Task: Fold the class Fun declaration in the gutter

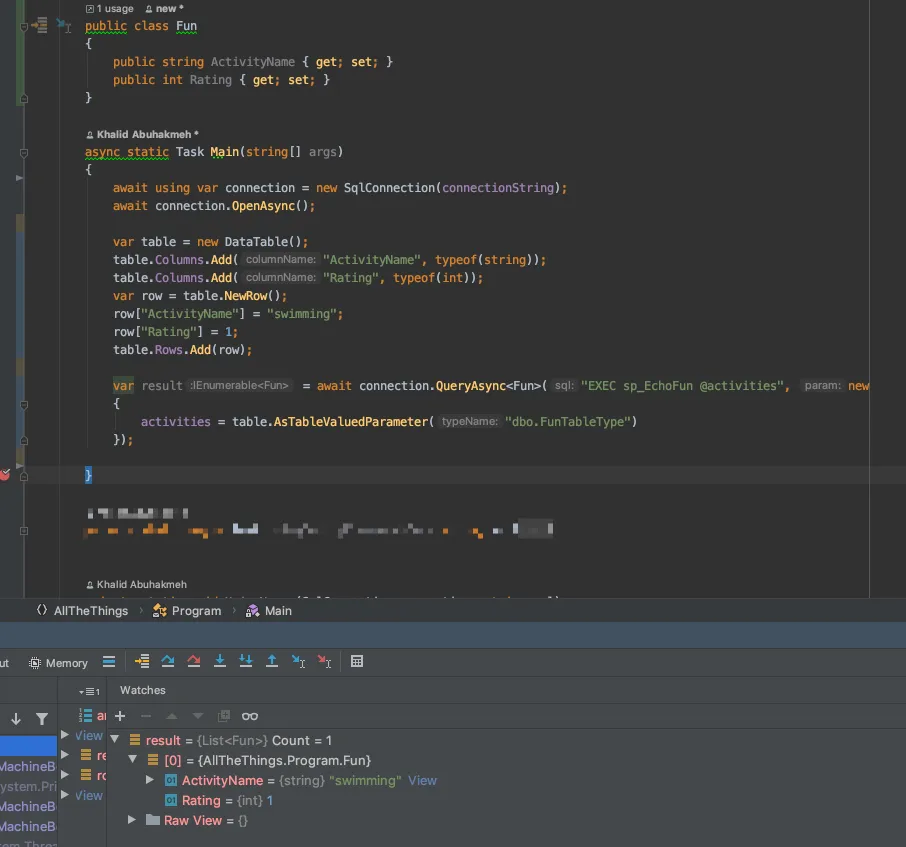Action: coord(24,27)
